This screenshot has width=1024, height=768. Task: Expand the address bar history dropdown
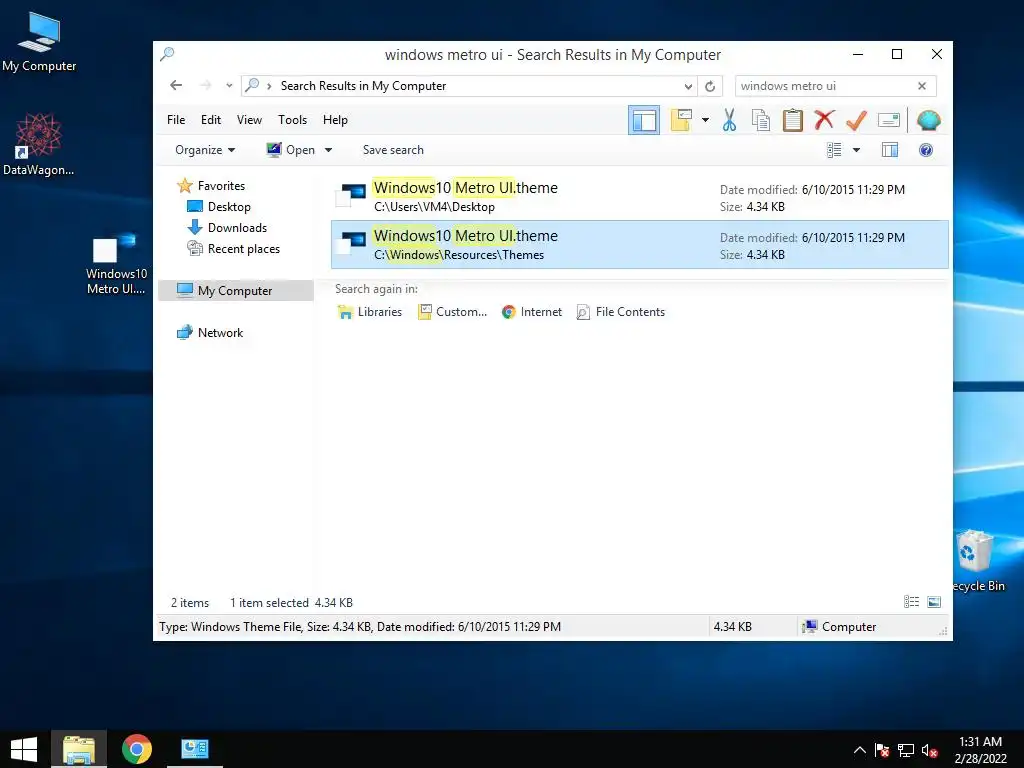tap(688, 86)
